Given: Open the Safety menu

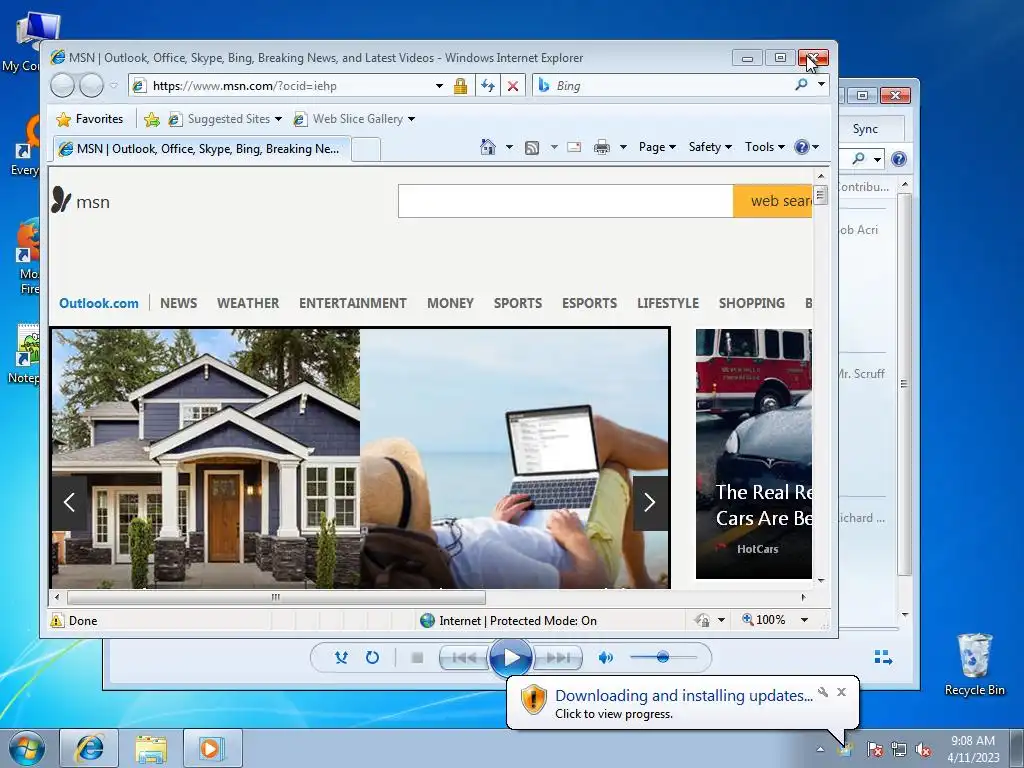Looking at the screenshot, I should pos(710,147).
